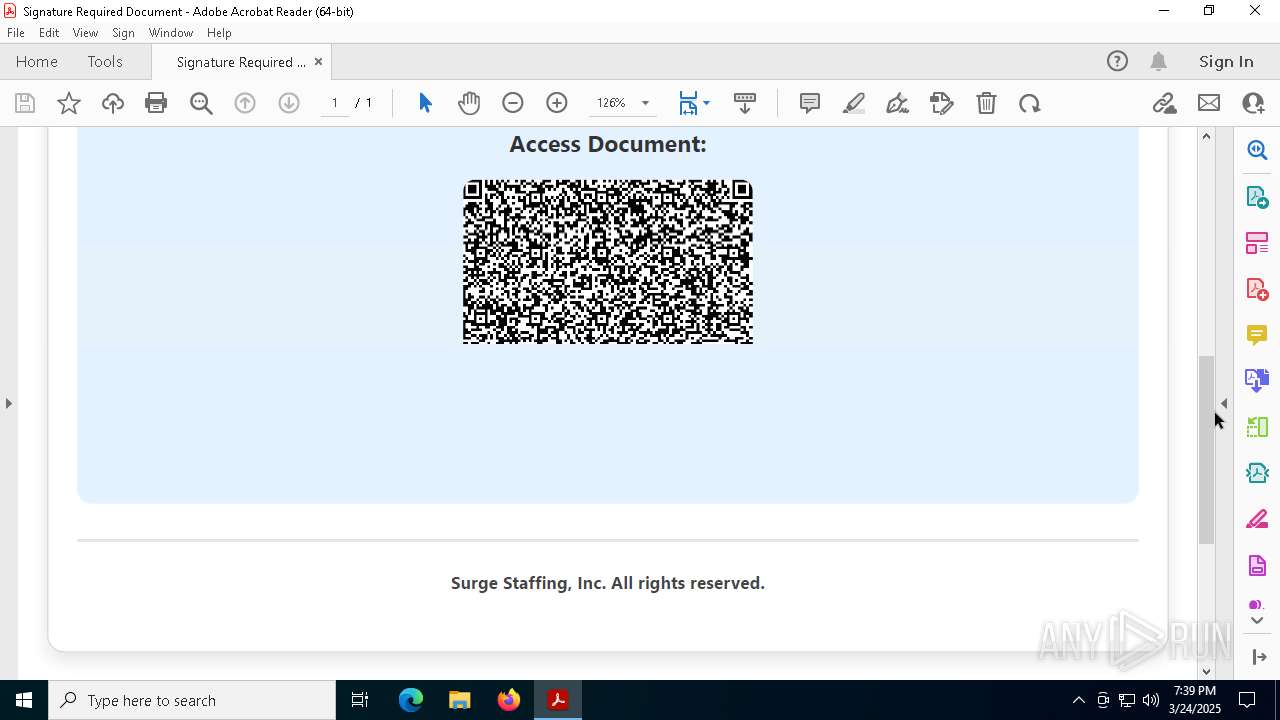The image size is (1280, 720).
Task: Collapse the right tools pane
Action: tap(1259, 657)
